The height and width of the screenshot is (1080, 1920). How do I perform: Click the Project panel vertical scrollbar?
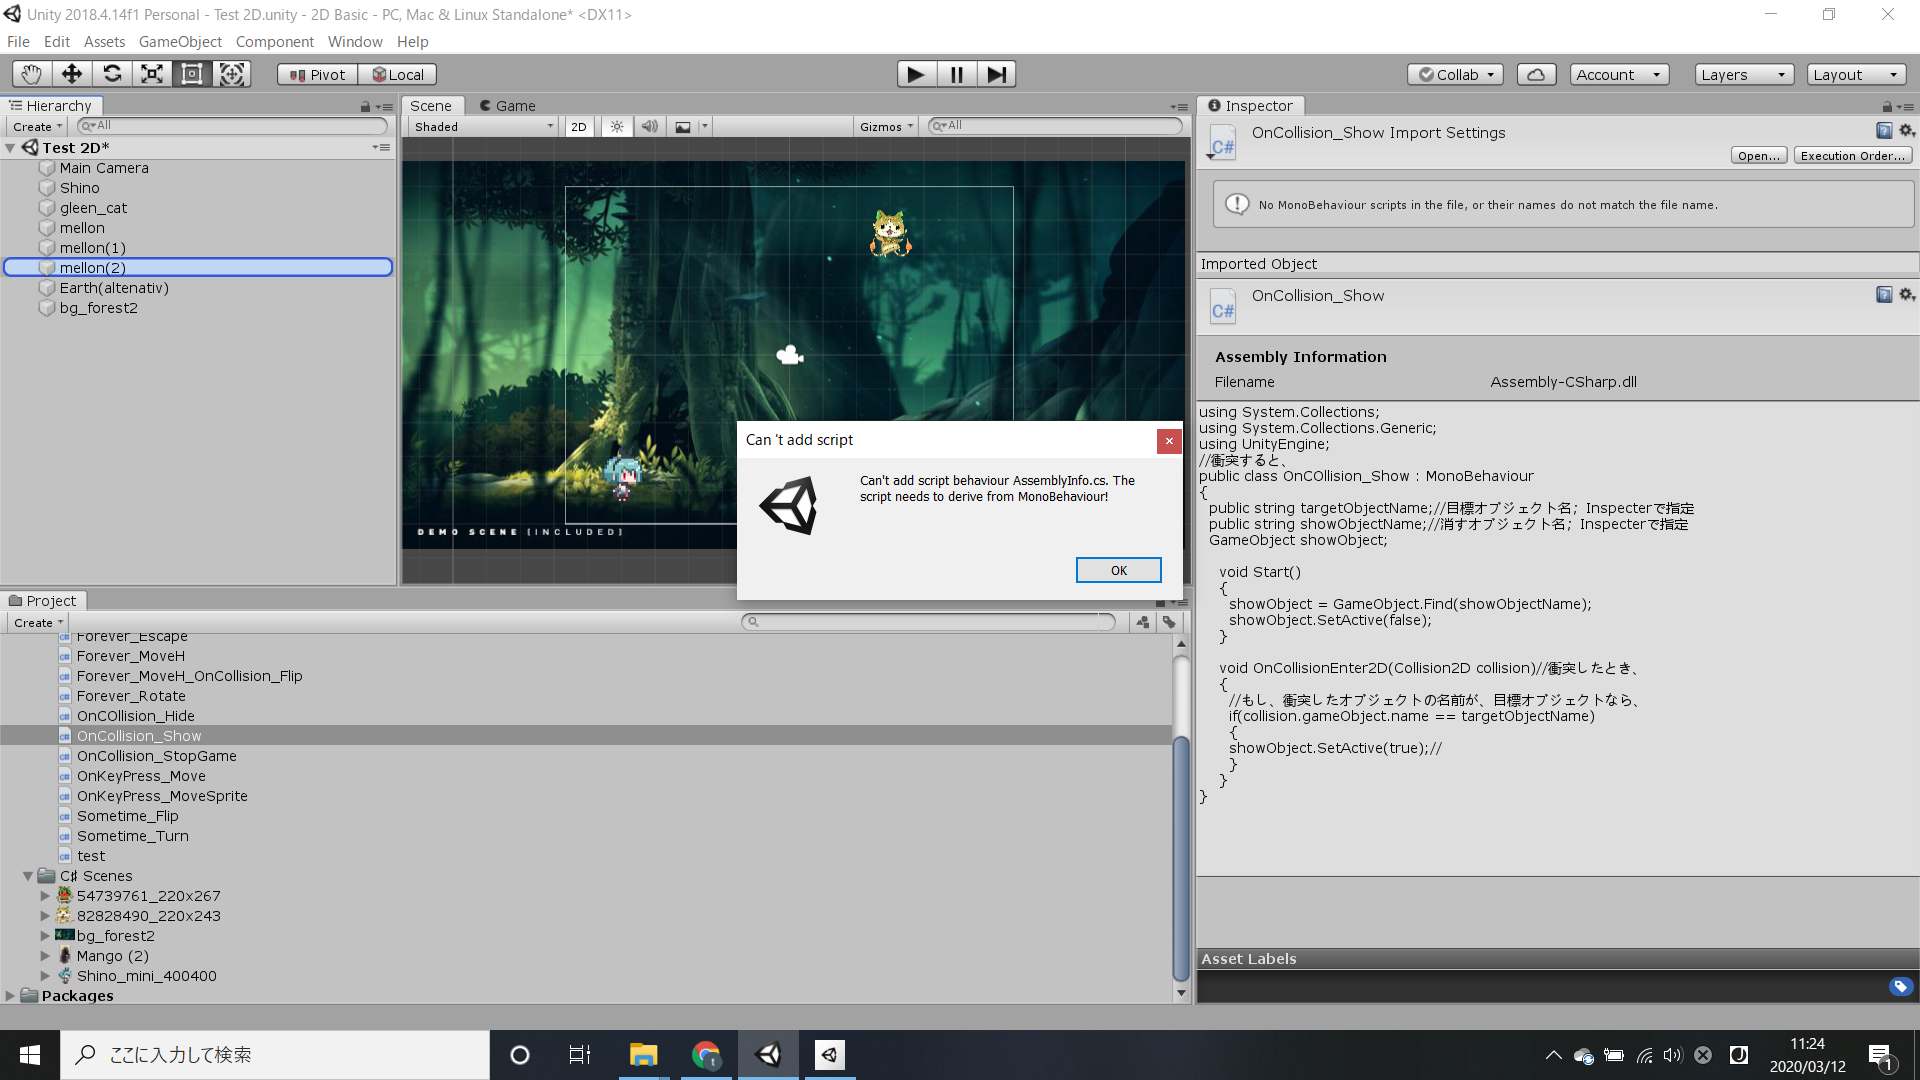(1181, 860)
